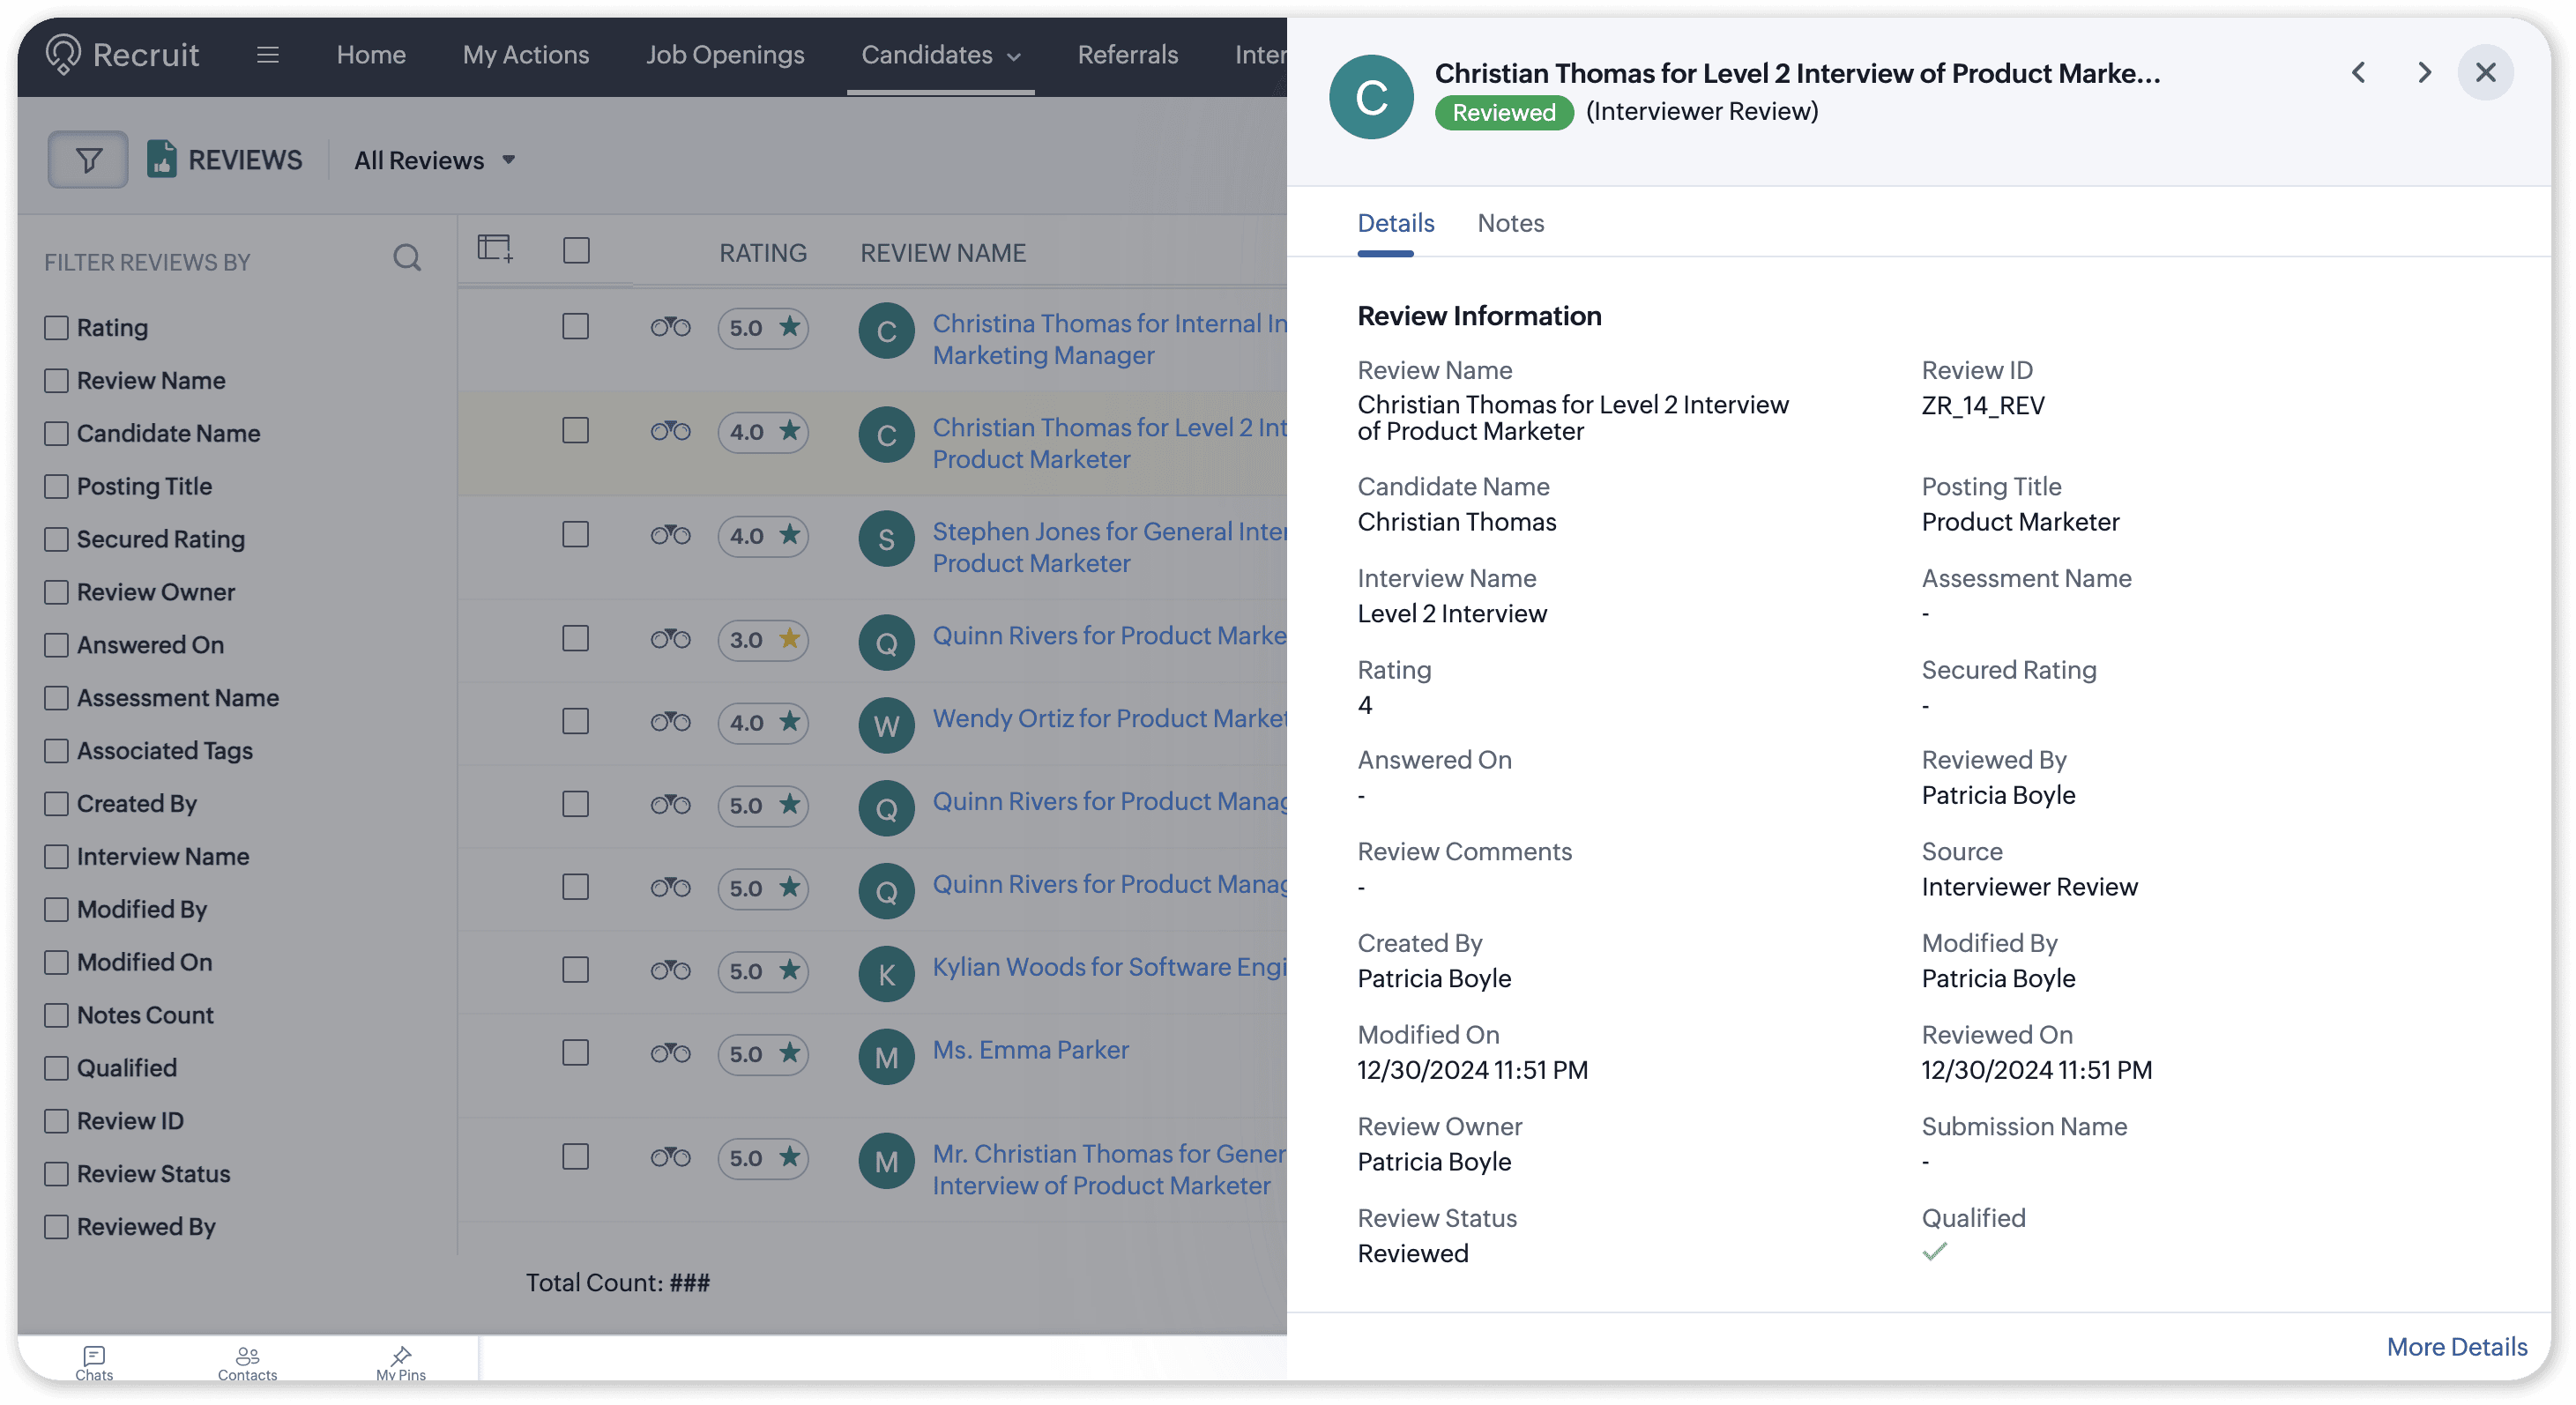Close the review details panel
The height and width of the screenshot is (1405, 2576).
[x=2485, y=72]
